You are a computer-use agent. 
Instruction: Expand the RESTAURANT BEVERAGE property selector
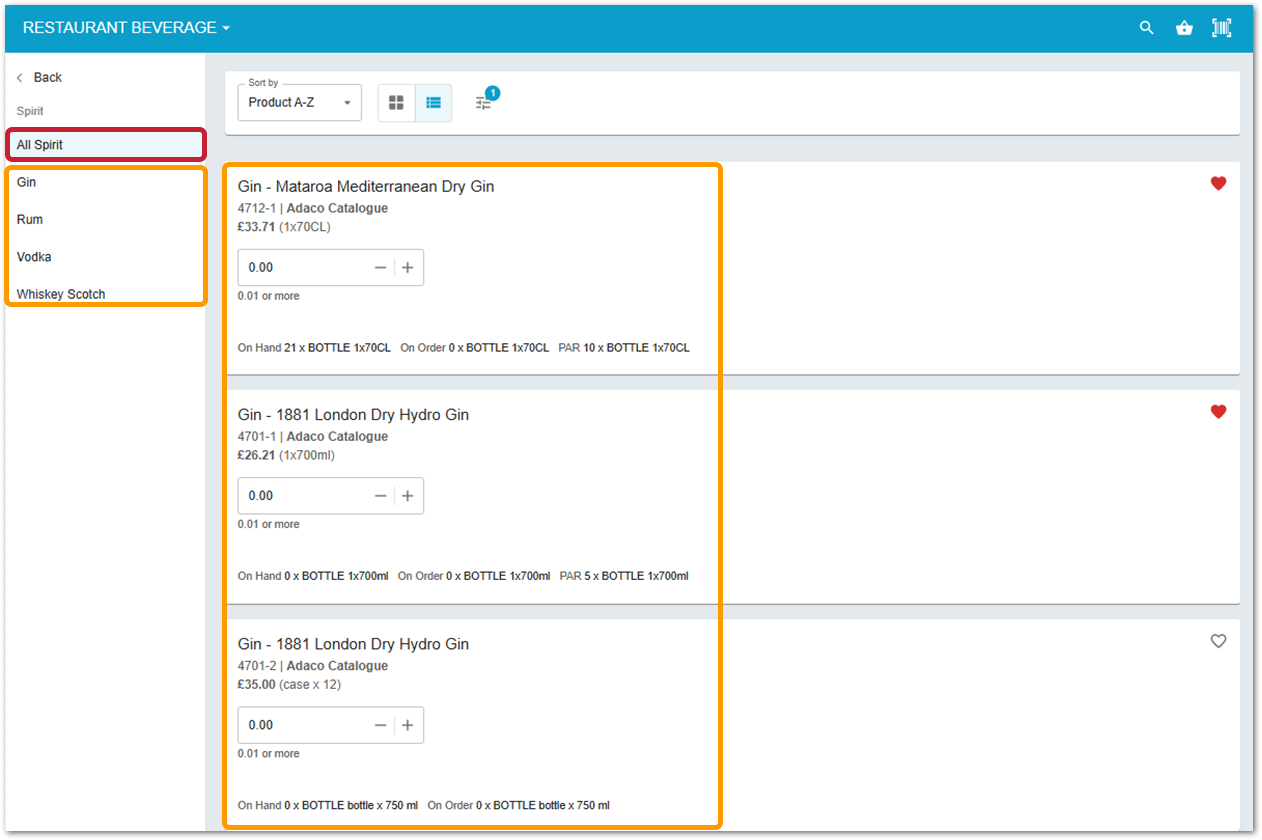coord(225,27)
